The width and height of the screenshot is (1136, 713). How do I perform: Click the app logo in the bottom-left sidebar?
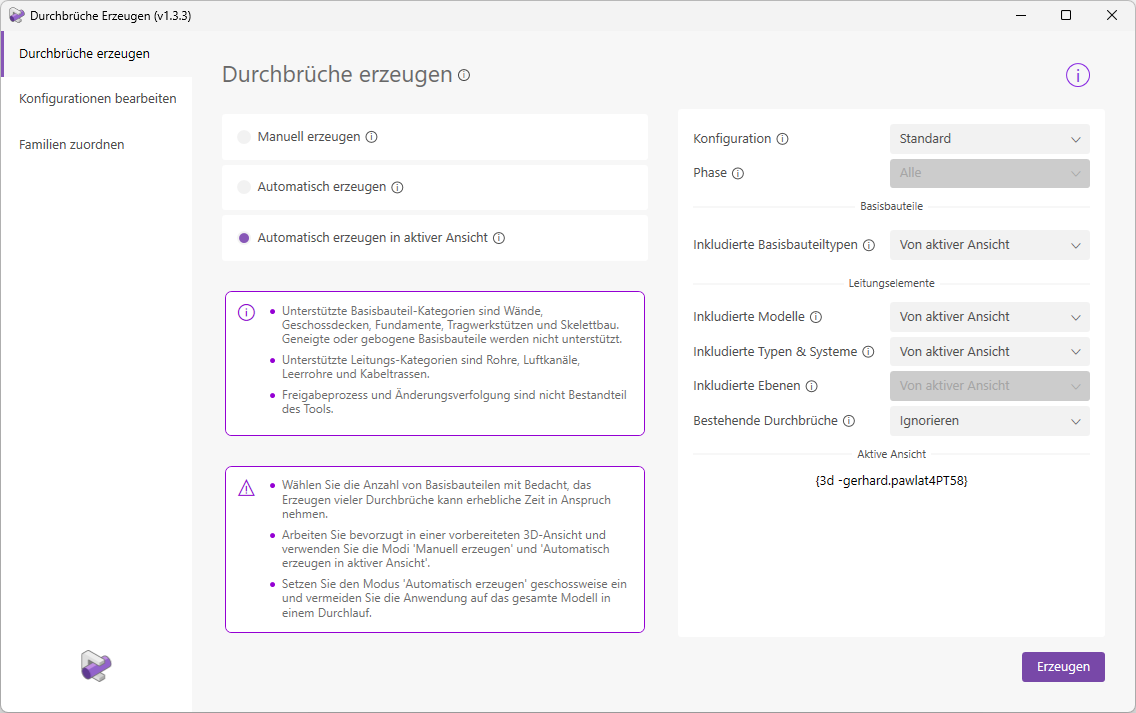click(95, 666)
